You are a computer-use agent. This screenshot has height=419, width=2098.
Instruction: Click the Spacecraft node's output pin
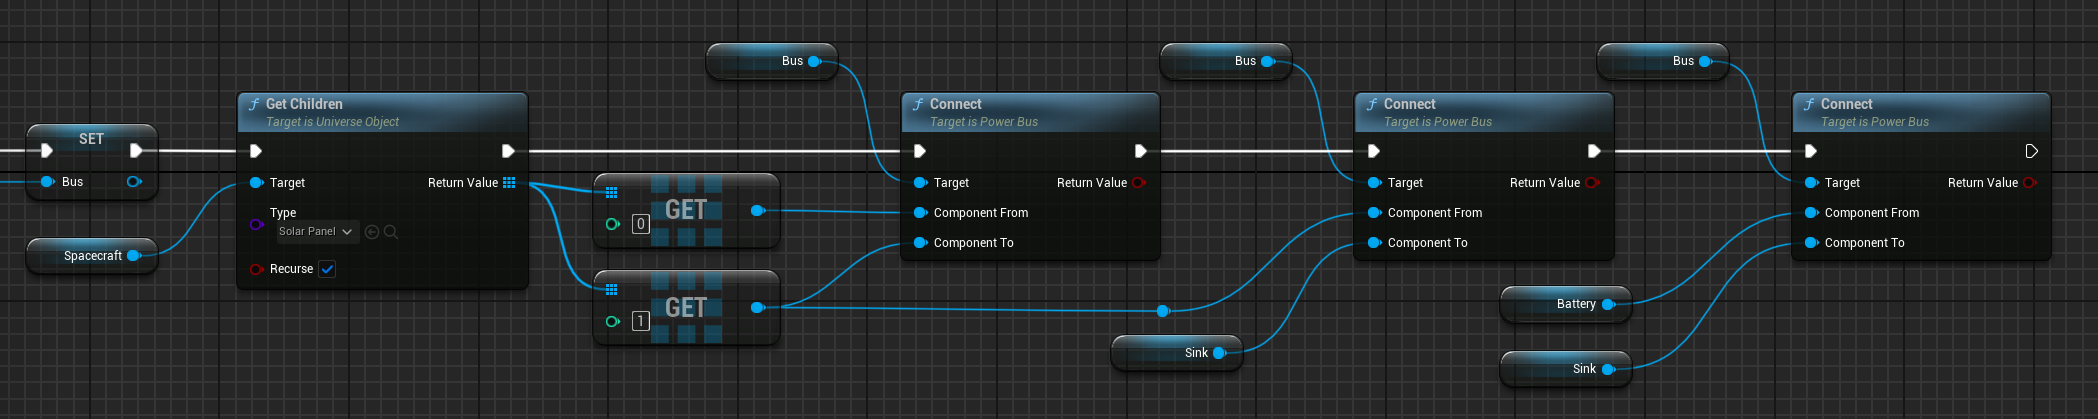click(x=133, y=256)
